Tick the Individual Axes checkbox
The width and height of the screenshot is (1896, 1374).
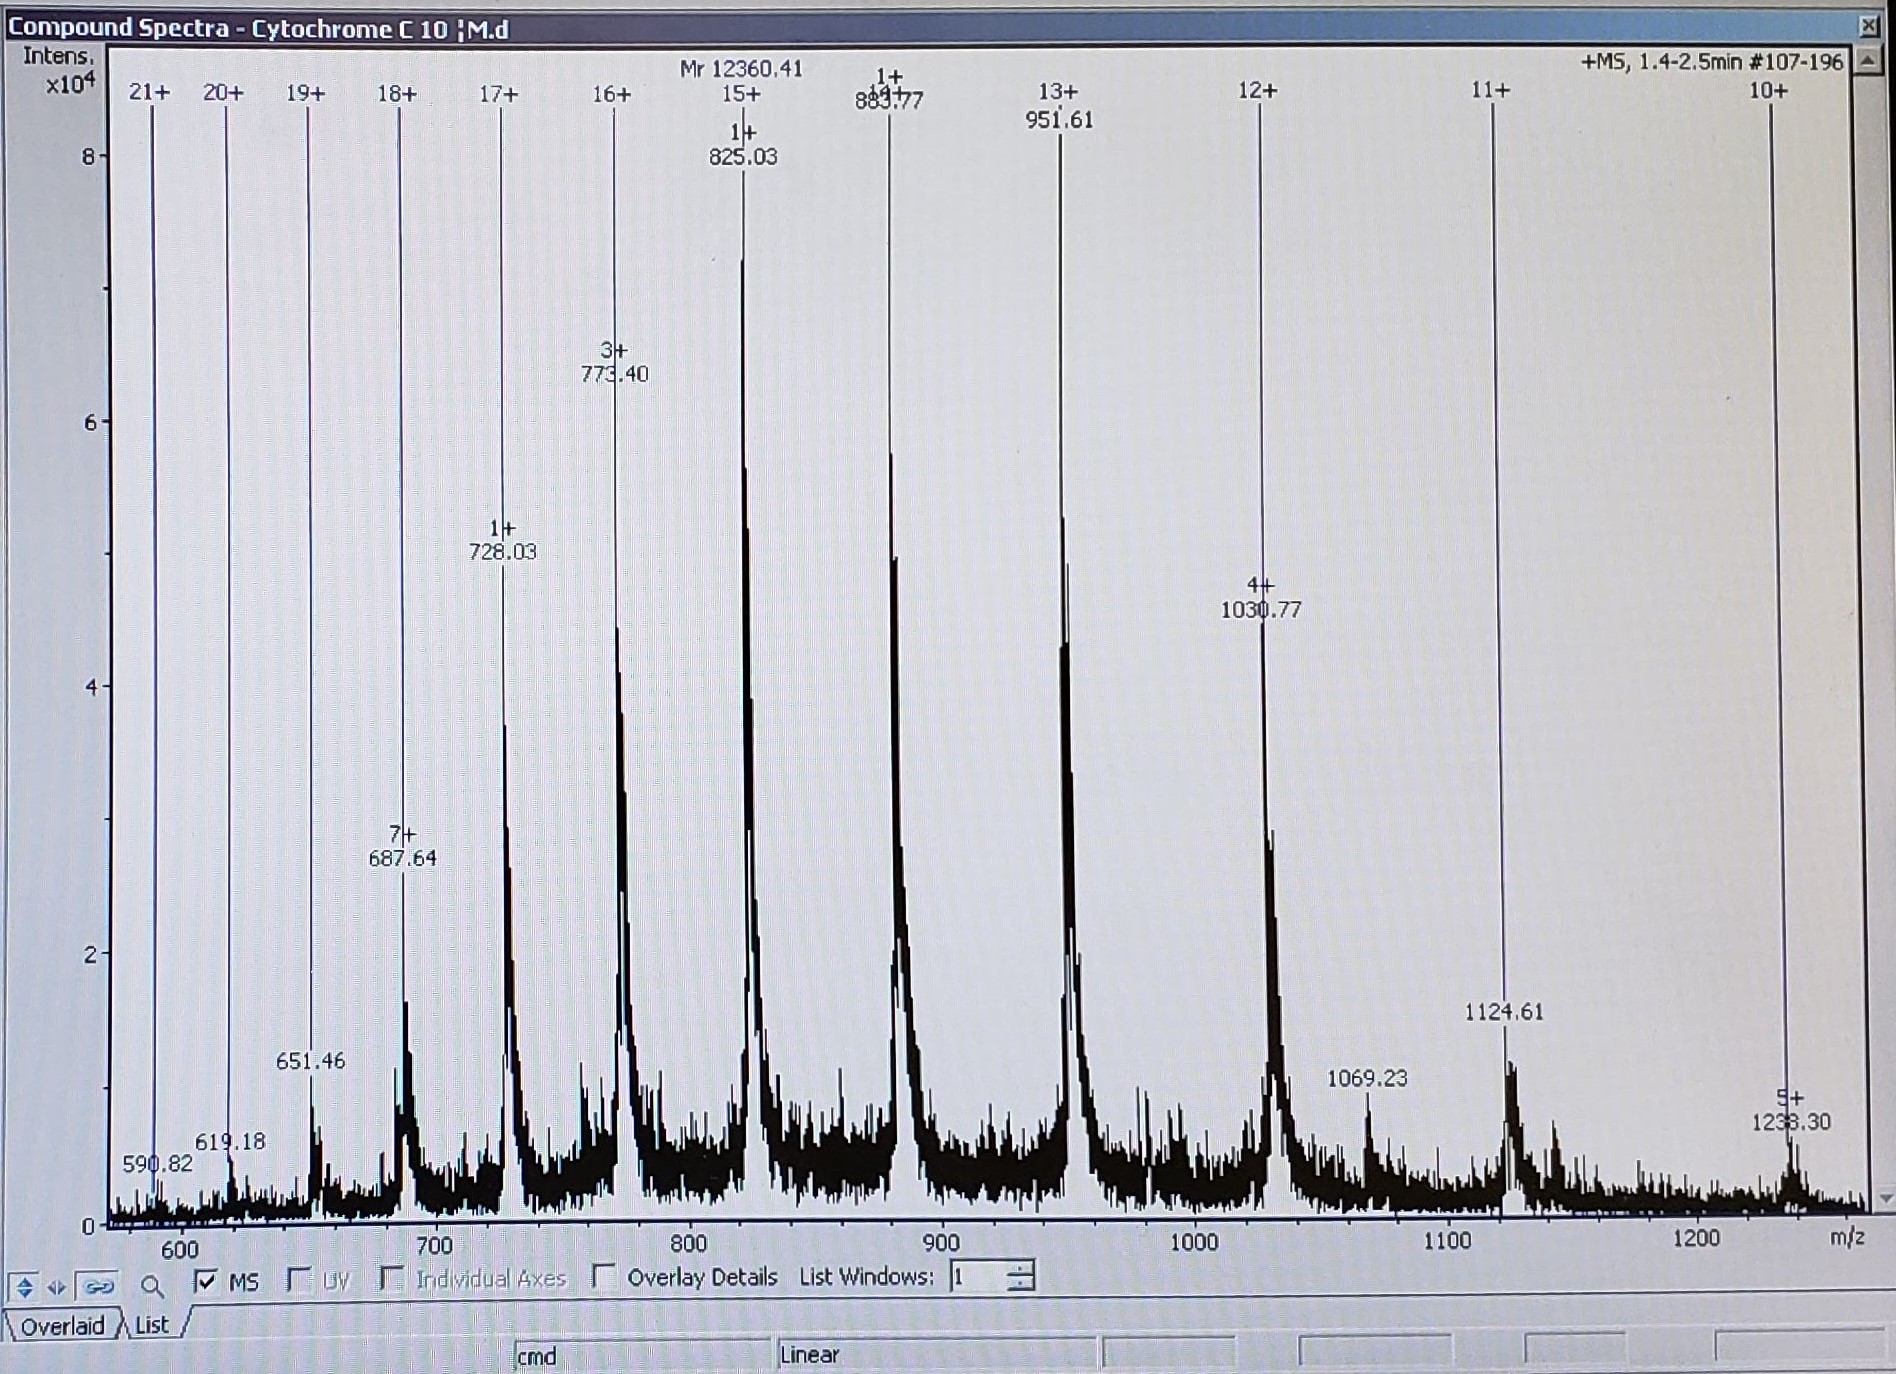click(x=391, y=1278)
